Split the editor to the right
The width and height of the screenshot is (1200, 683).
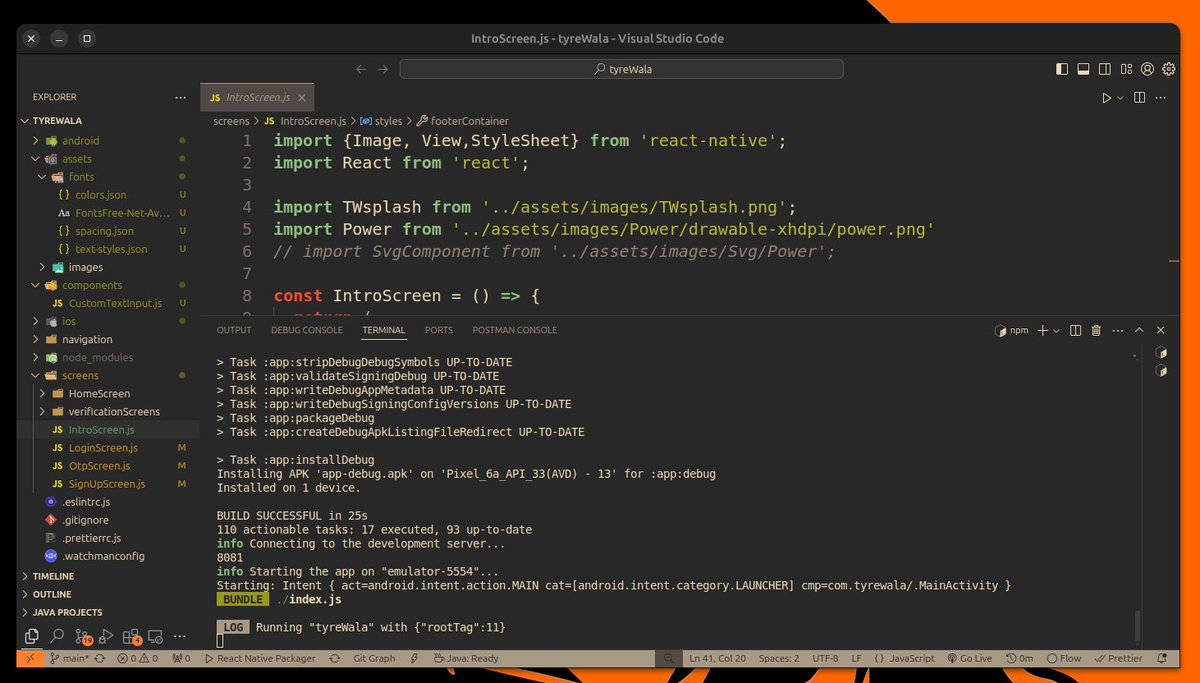[1141, 97]
